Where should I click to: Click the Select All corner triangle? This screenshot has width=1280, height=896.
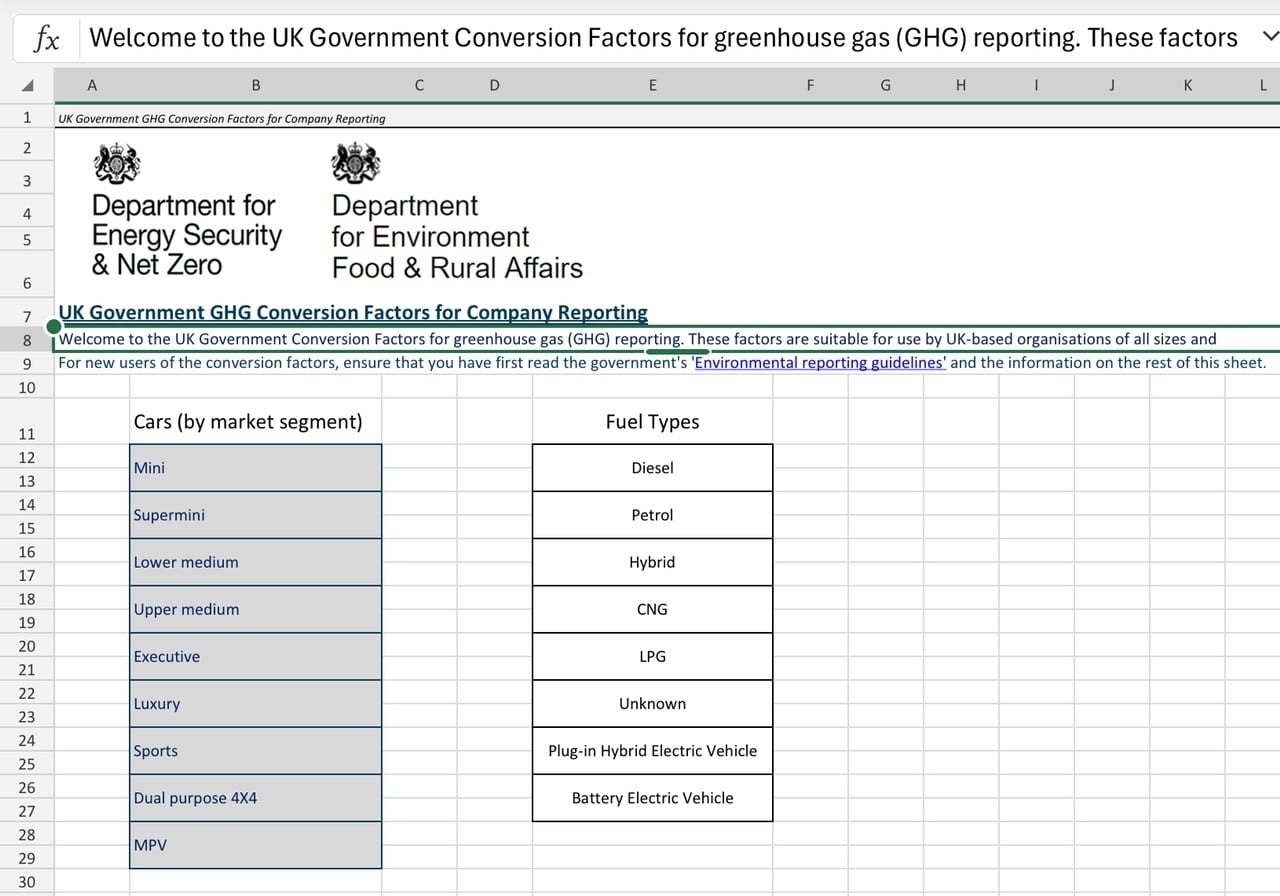pos(28,86)
